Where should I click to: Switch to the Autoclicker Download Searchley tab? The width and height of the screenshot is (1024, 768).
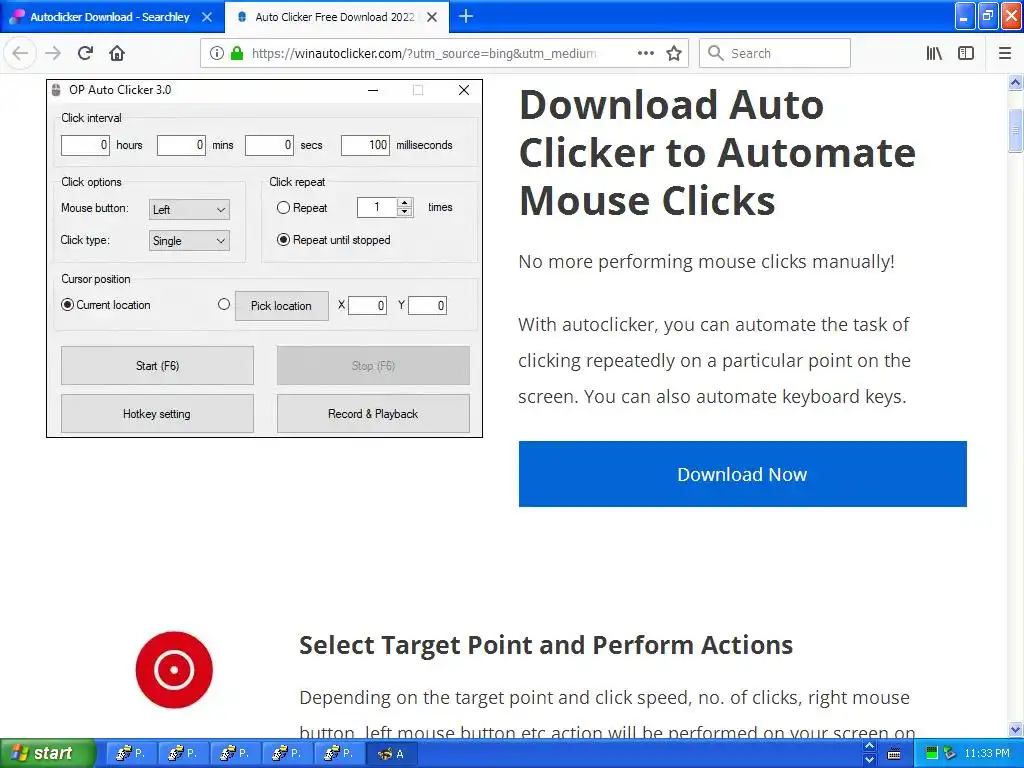tap(110, 17)
